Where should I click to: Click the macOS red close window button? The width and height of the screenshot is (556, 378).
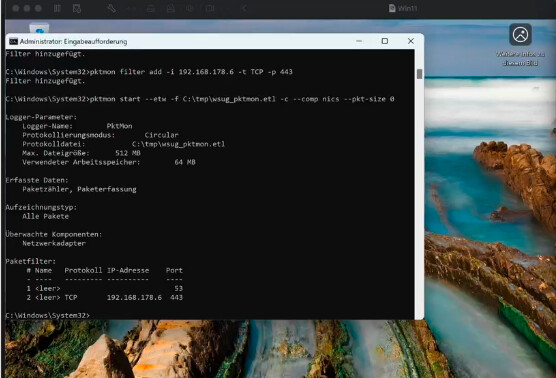pos(16,8)
